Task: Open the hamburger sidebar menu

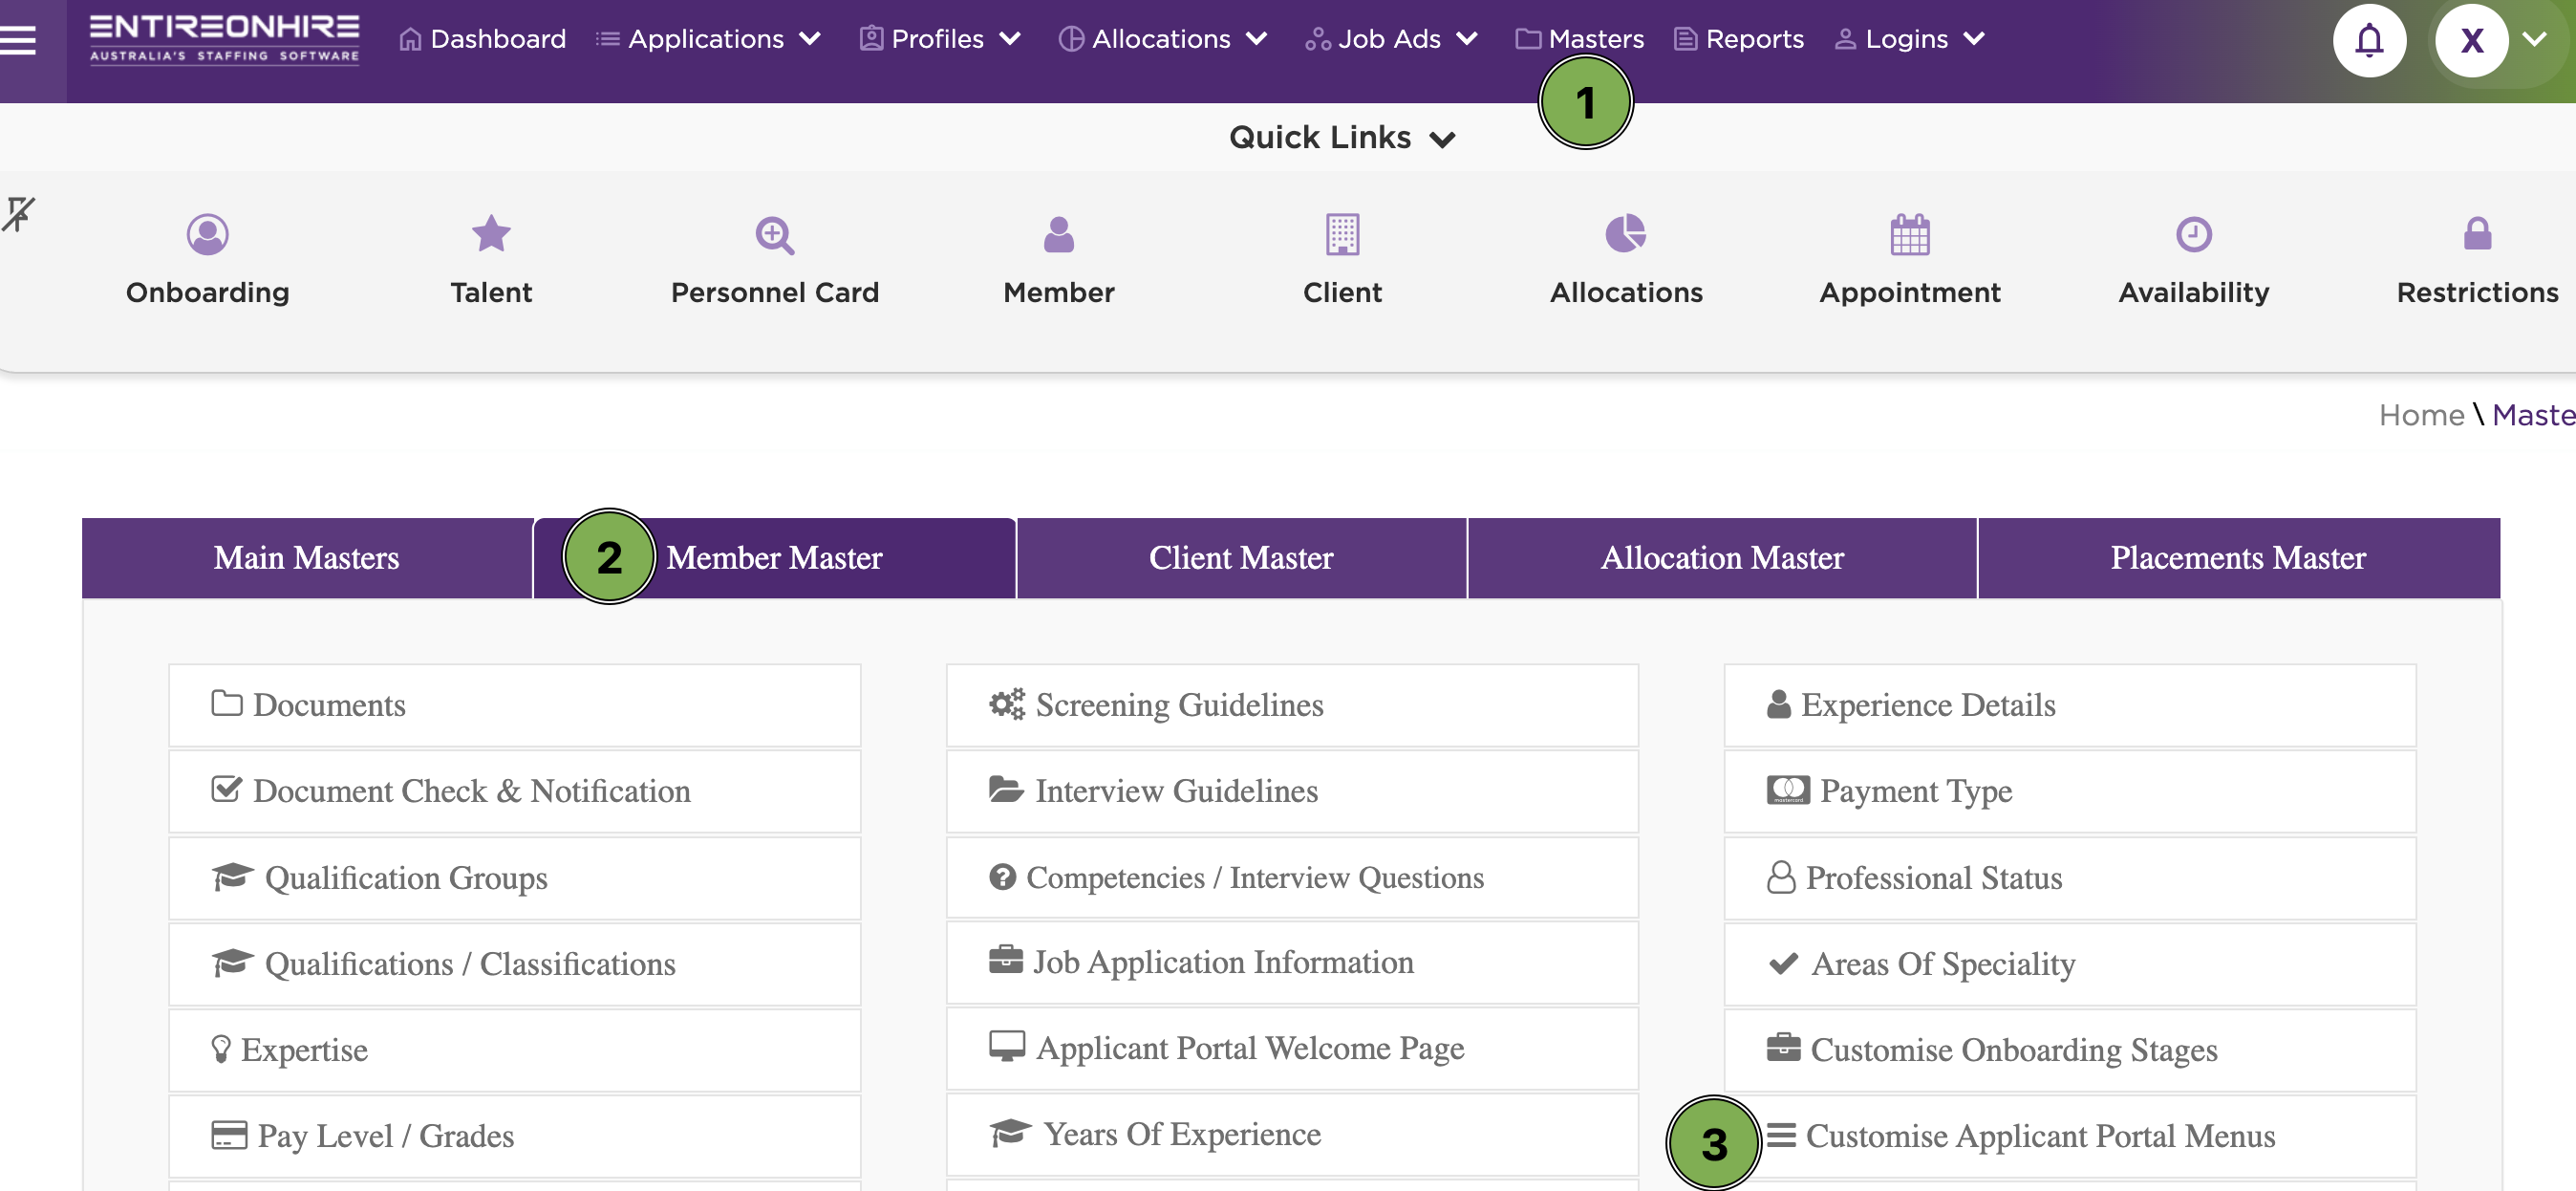Action: [x=18, y=39]
